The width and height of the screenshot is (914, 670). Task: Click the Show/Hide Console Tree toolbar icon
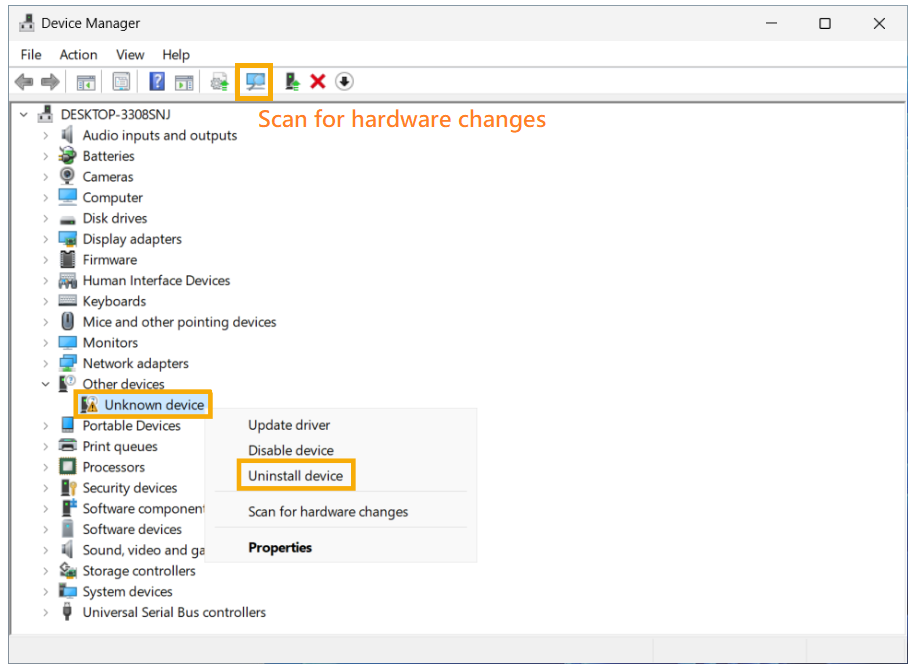tap(85, 82)
